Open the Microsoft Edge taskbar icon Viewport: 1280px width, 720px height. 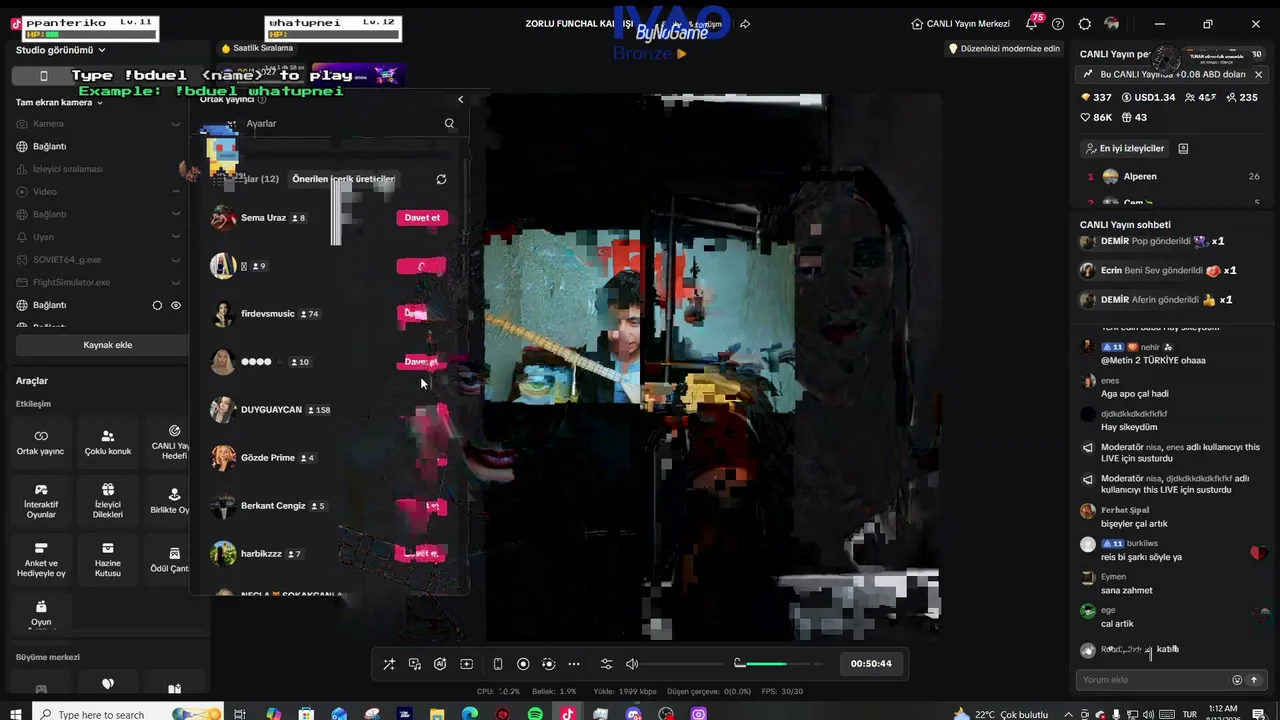(x=470, y=714)
